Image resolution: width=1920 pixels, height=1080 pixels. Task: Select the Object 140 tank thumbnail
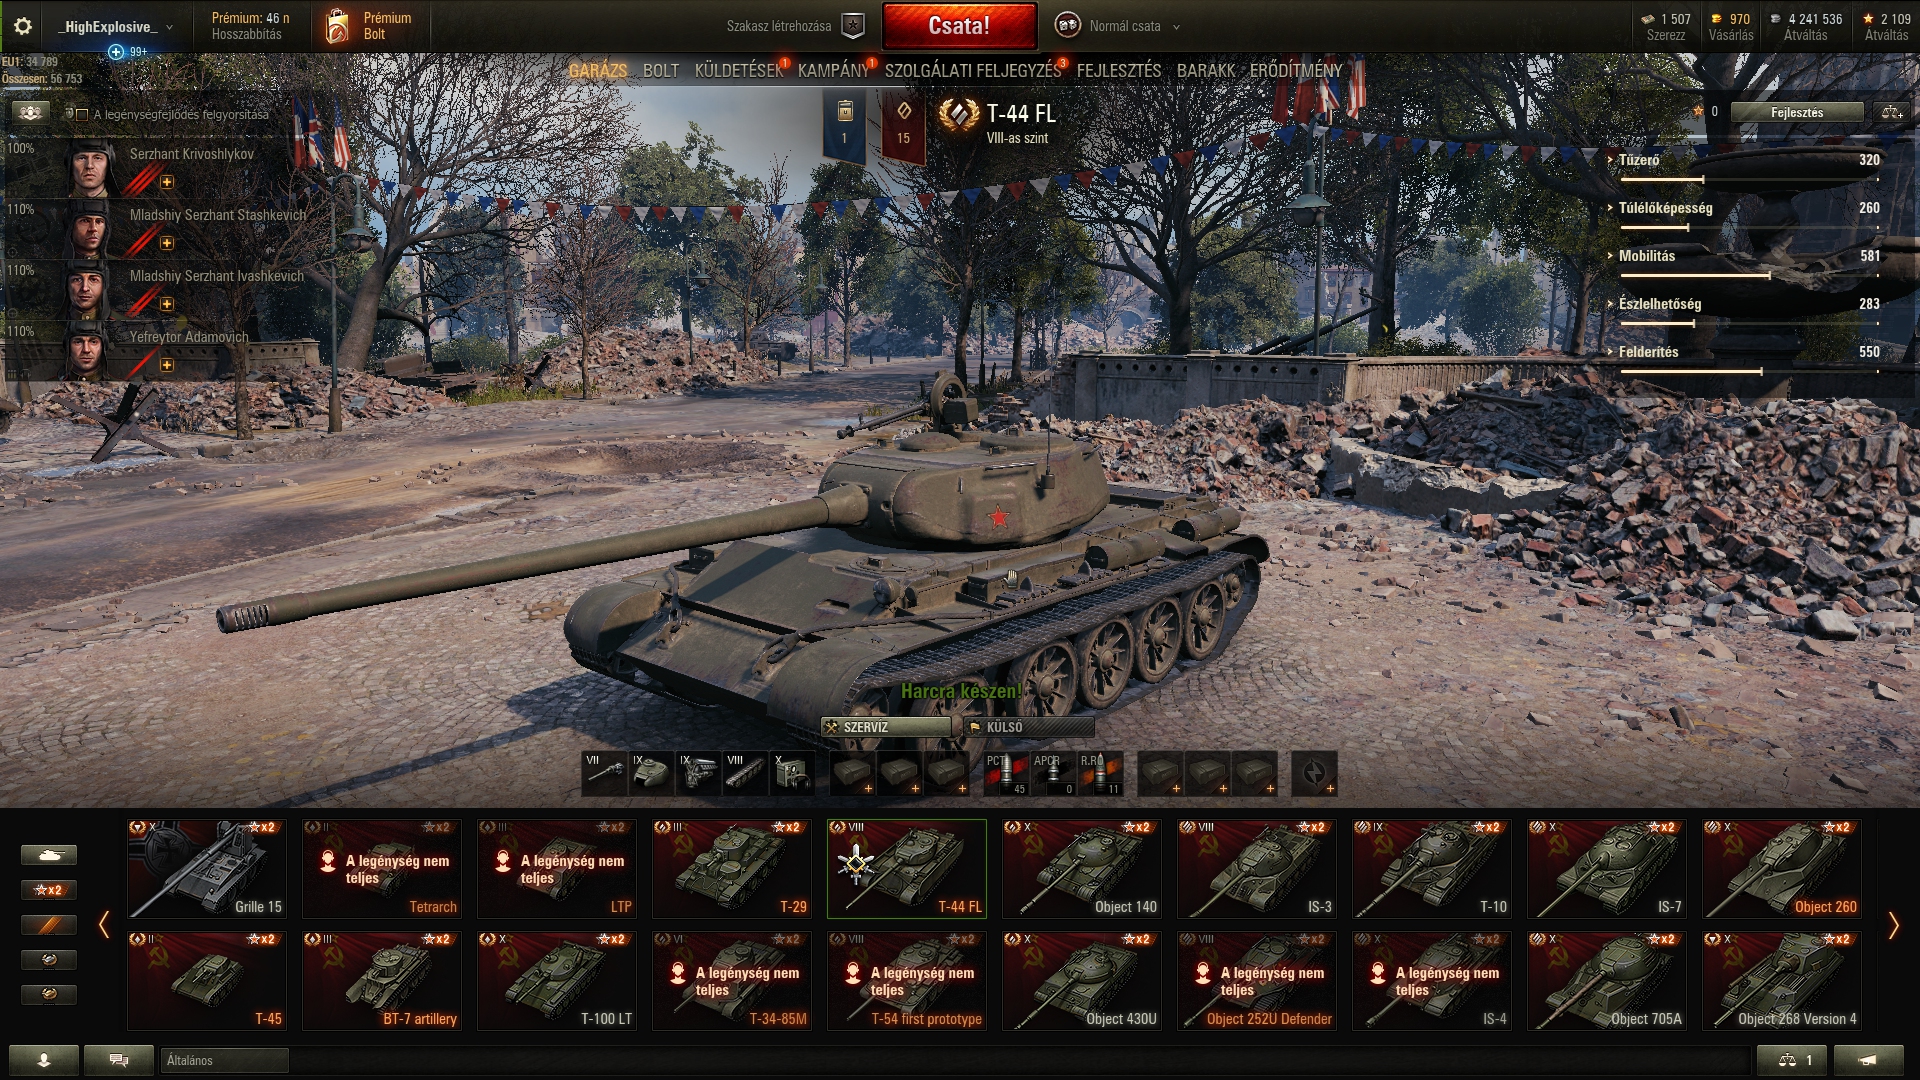tap(1082, 869)
